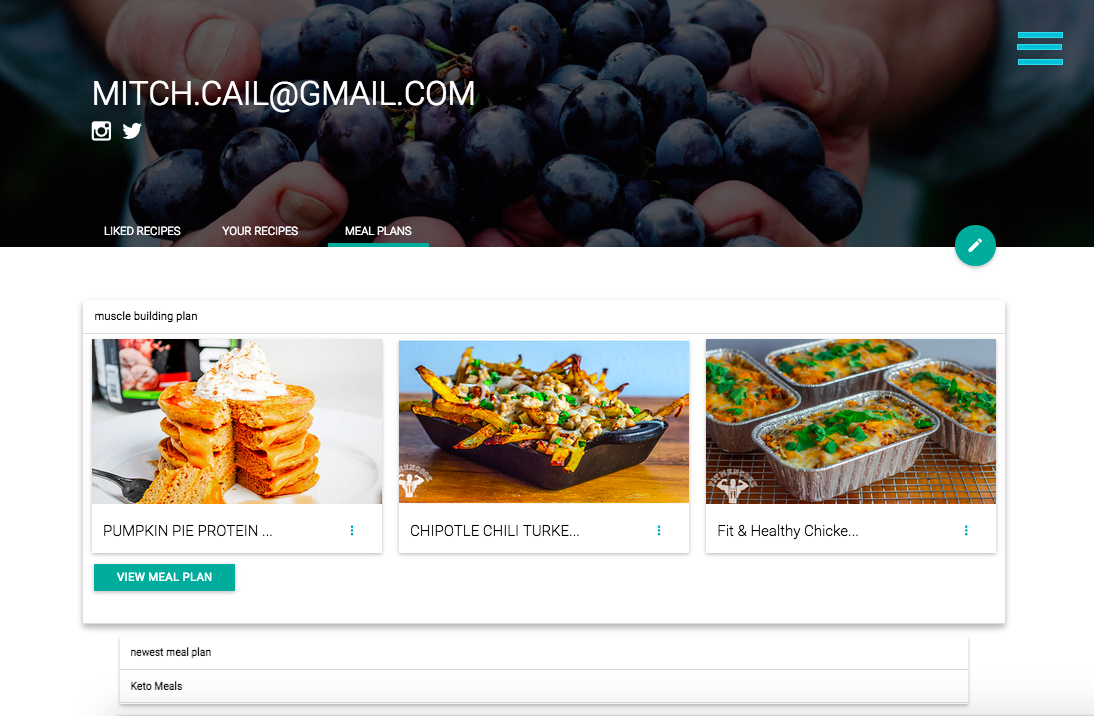Open options menu for Pumpkin Pie Protein card
Viewport: 1094px width, 716px height.
pos(352,530)
